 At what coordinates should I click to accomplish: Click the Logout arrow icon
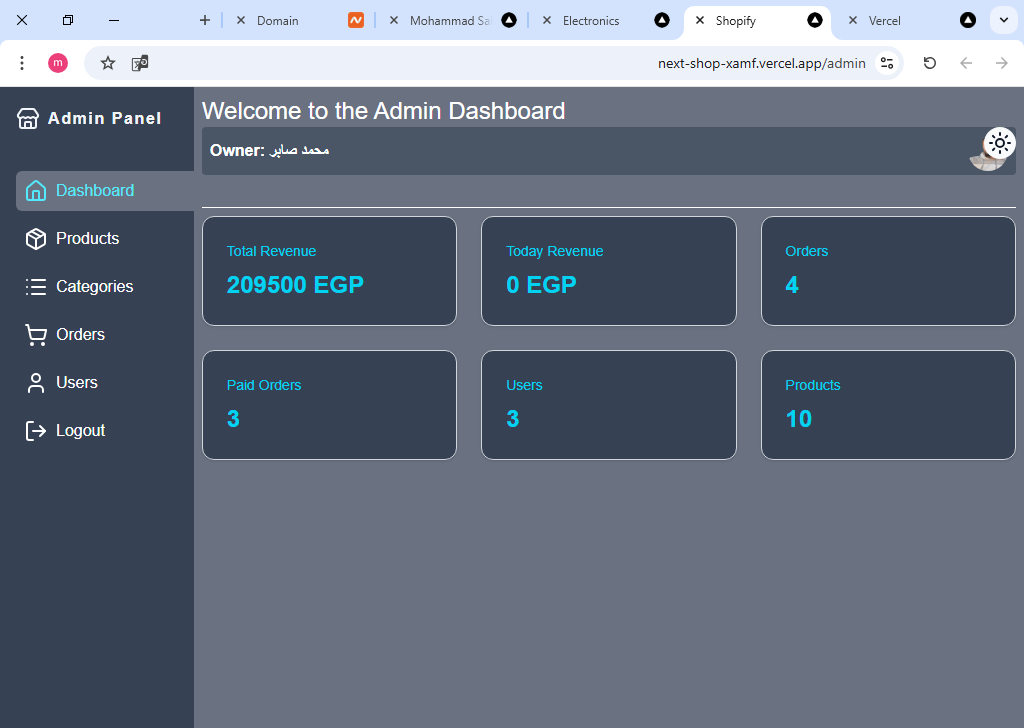36,431
